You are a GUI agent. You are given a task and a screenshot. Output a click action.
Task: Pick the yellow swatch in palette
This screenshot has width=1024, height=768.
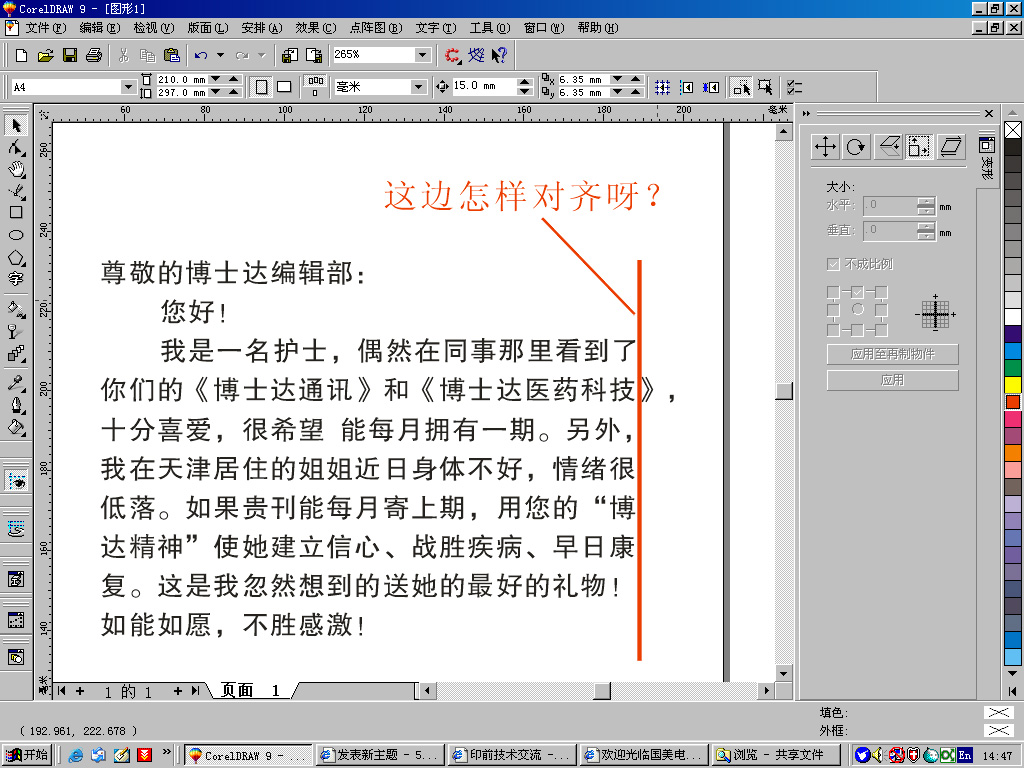[x=1013, y=385]
